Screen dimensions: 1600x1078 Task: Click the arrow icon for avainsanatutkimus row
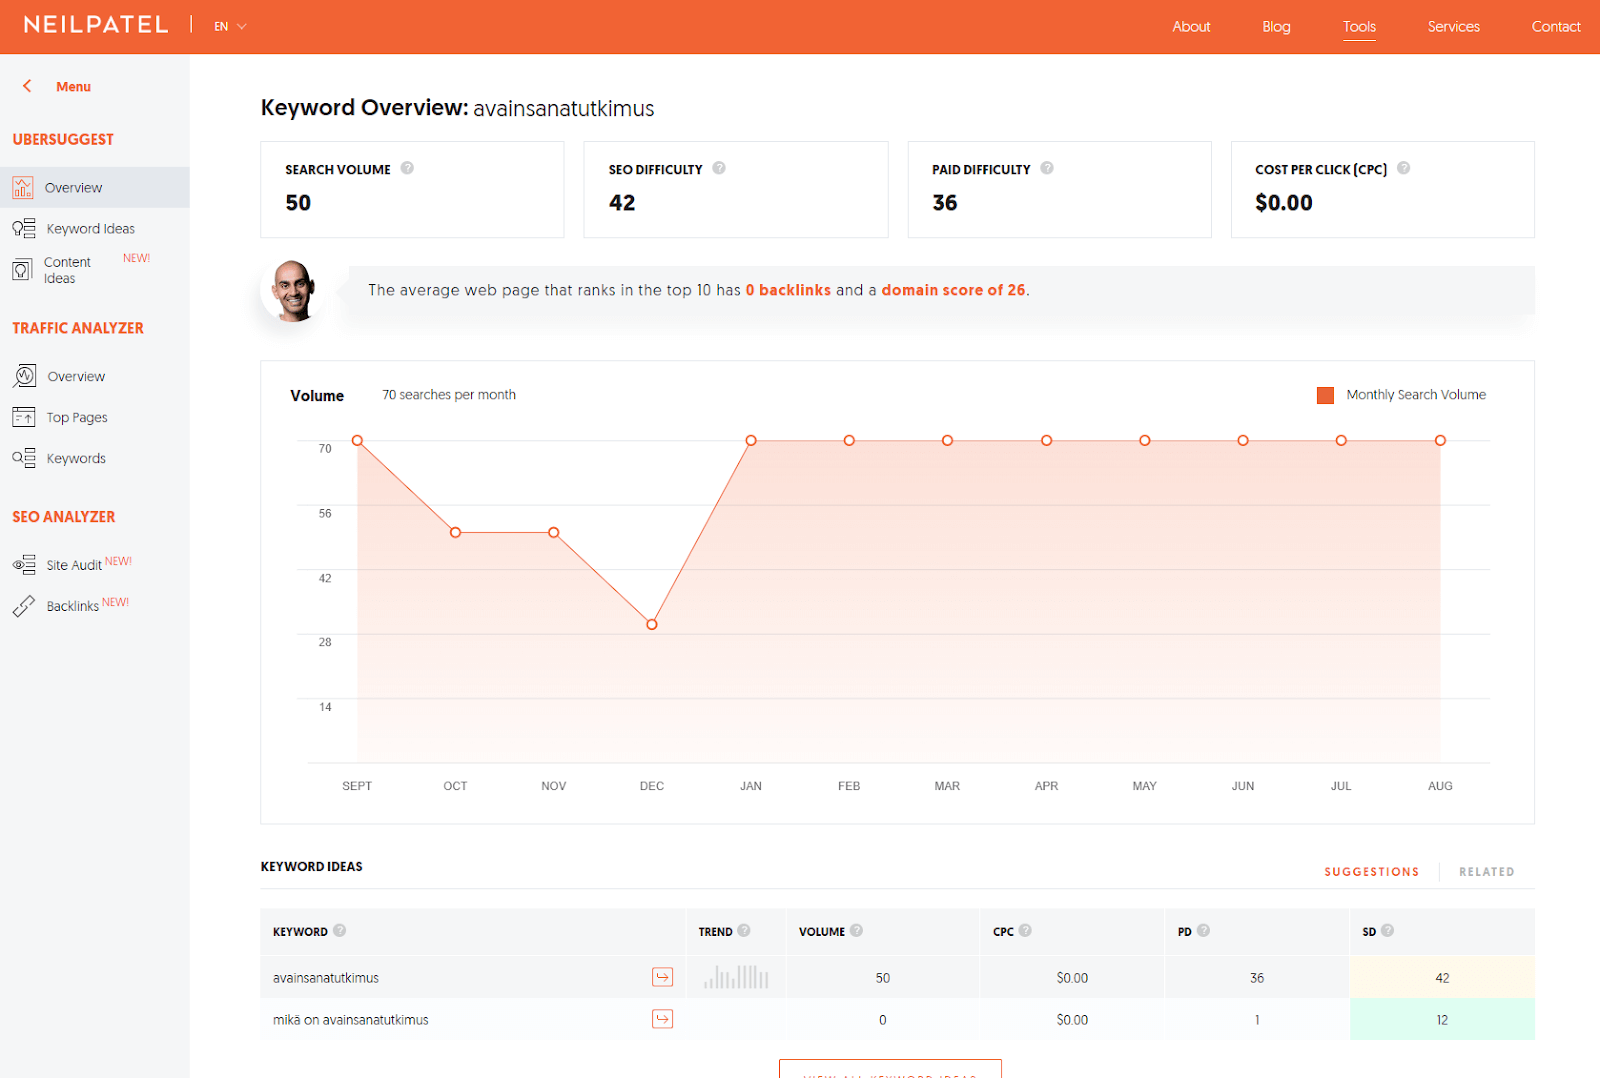coord(662,977)
